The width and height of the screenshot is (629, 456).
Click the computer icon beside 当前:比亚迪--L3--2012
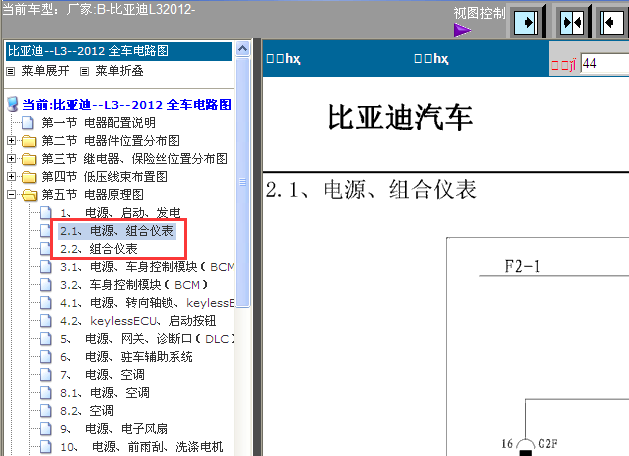(13, 104)
